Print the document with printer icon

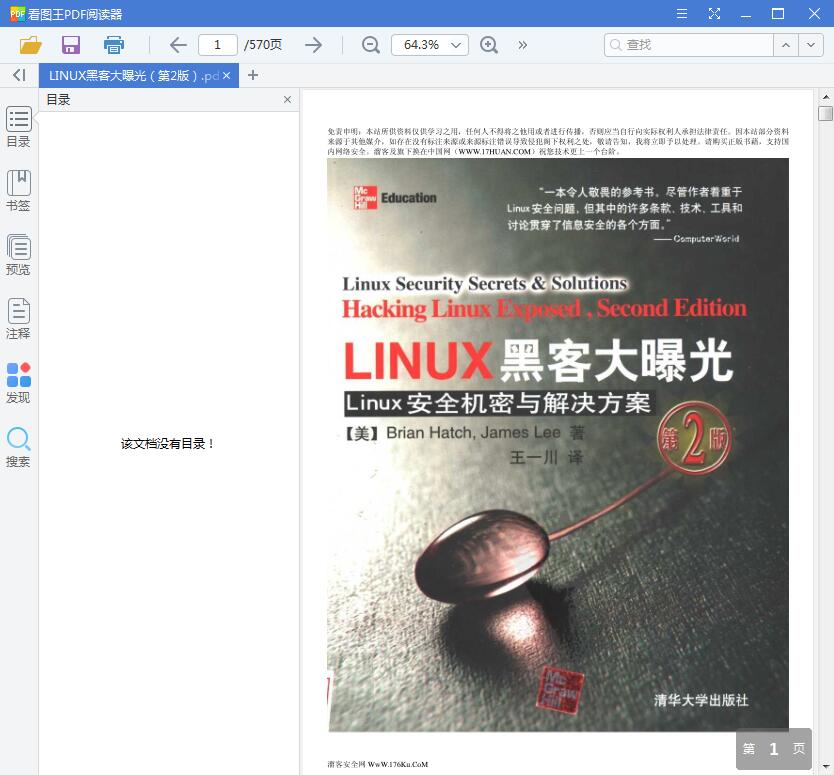pyautogui.click(x=113, y=45)
